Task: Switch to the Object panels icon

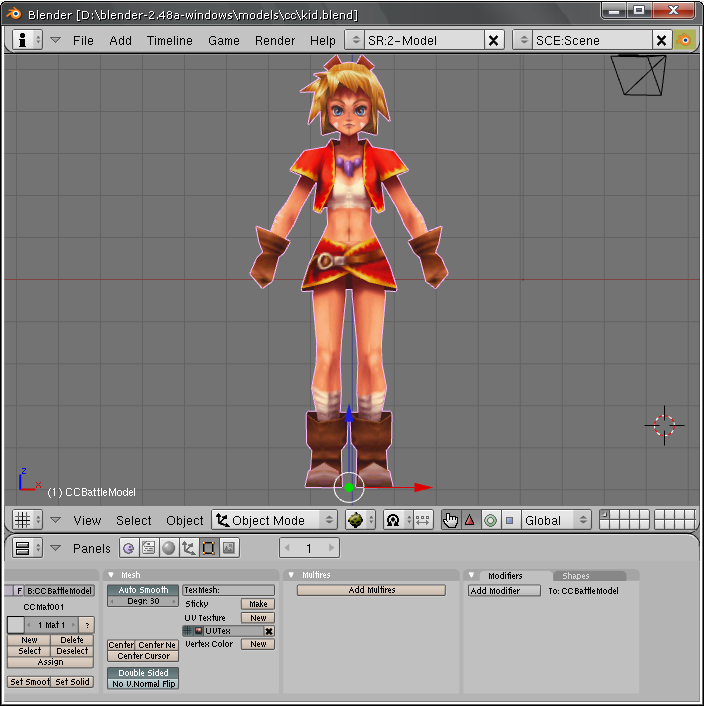Action: pos(189,548)
